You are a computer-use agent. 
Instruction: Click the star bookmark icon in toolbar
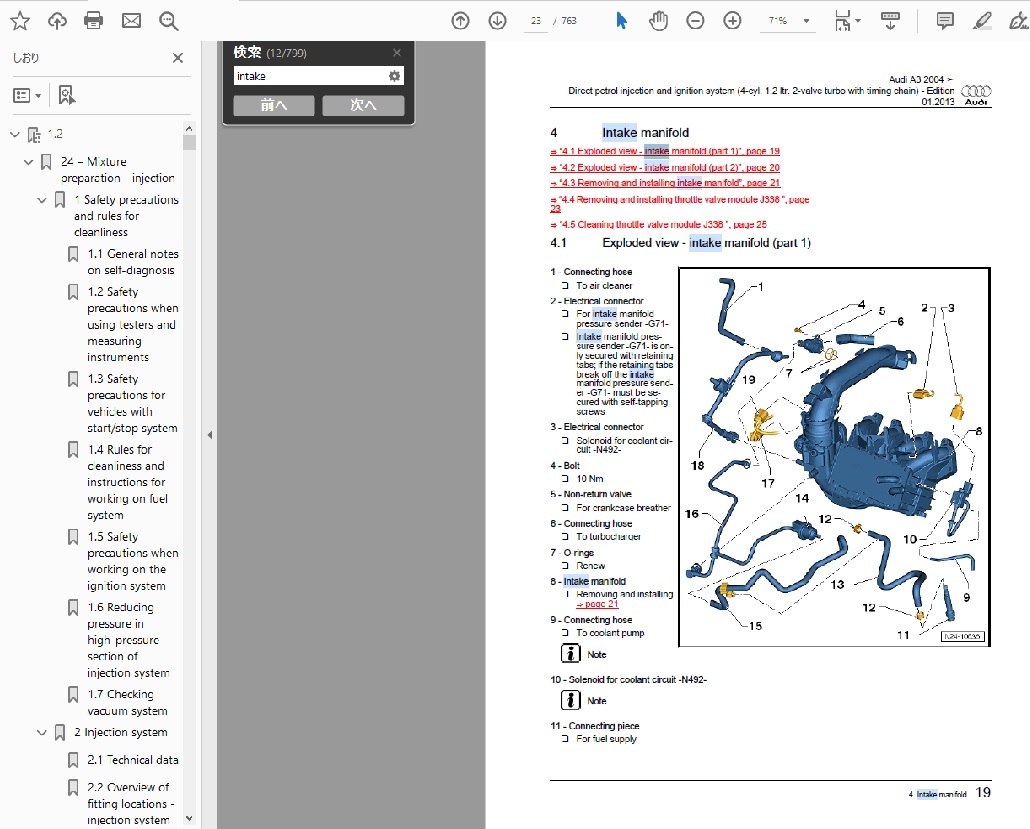click(20, 21)
